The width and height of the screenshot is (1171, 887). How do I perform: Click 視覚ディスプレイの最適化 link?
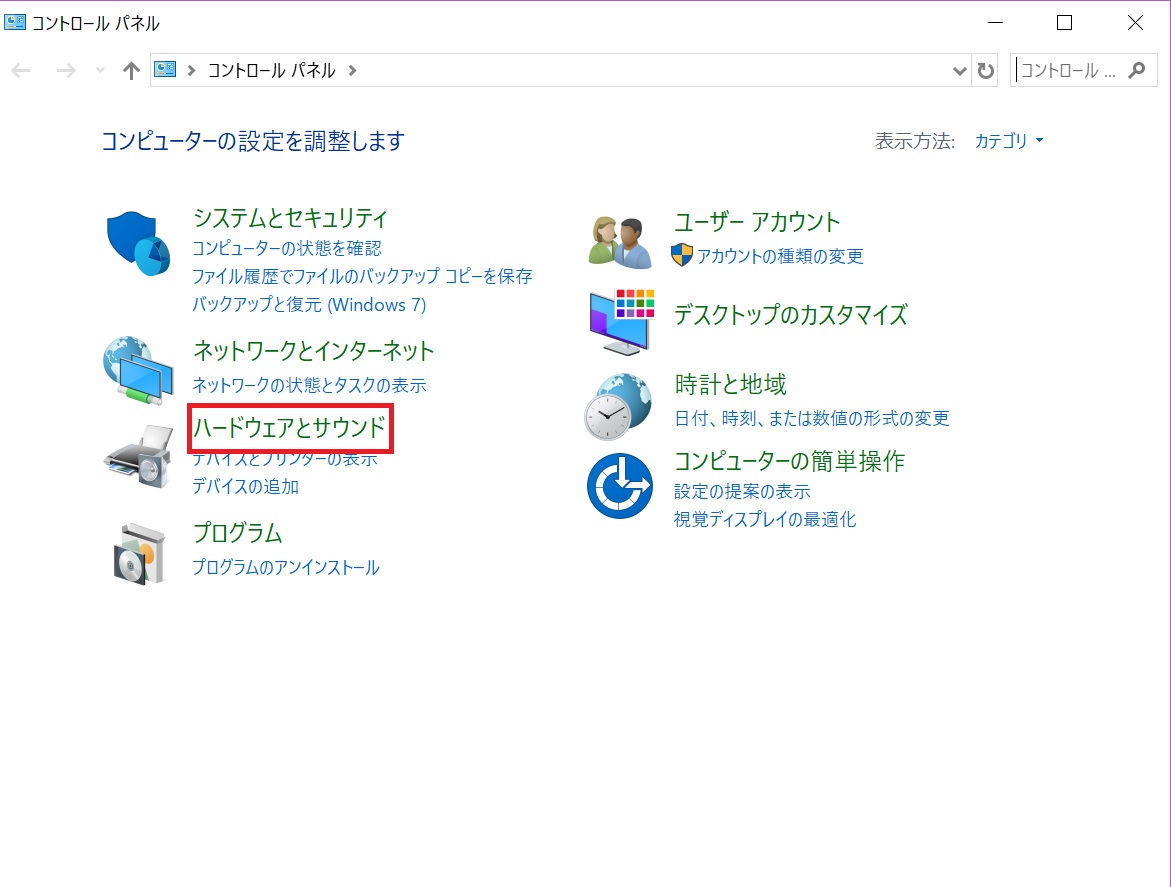tap(765, 519)
